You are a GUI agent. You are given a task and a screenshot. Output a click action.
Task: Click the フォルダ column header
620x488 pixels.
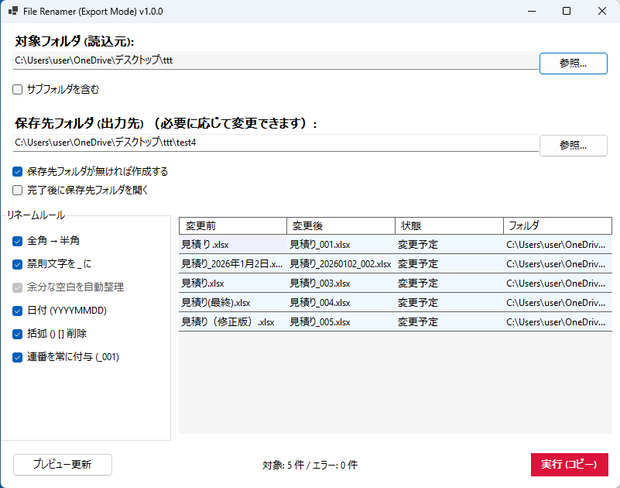(x=558, y=226)
